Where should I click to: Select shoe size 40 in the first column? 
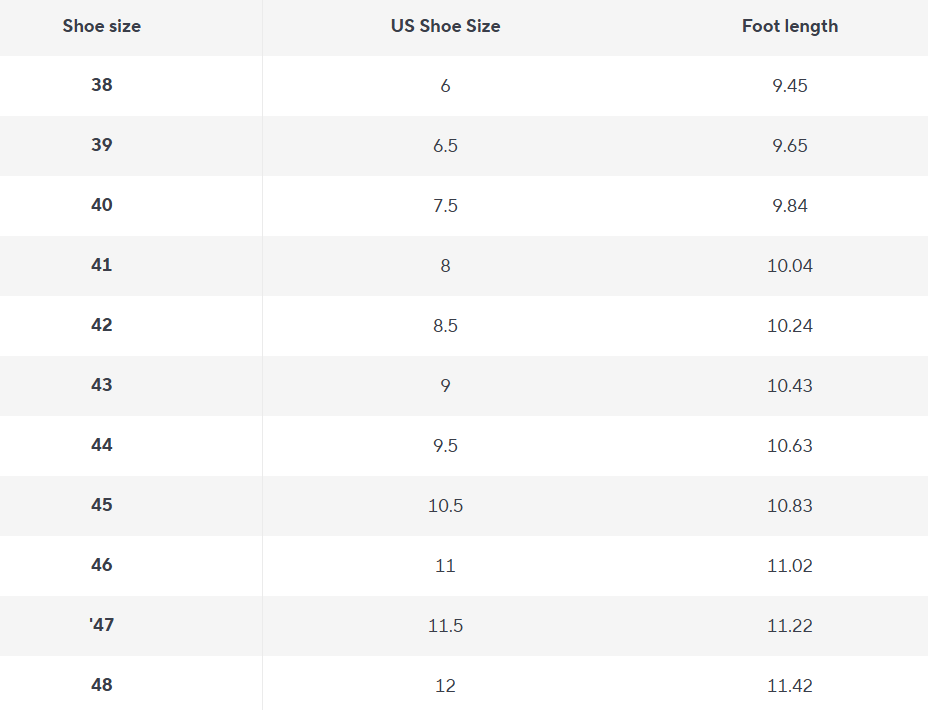(x=101, y=205)
